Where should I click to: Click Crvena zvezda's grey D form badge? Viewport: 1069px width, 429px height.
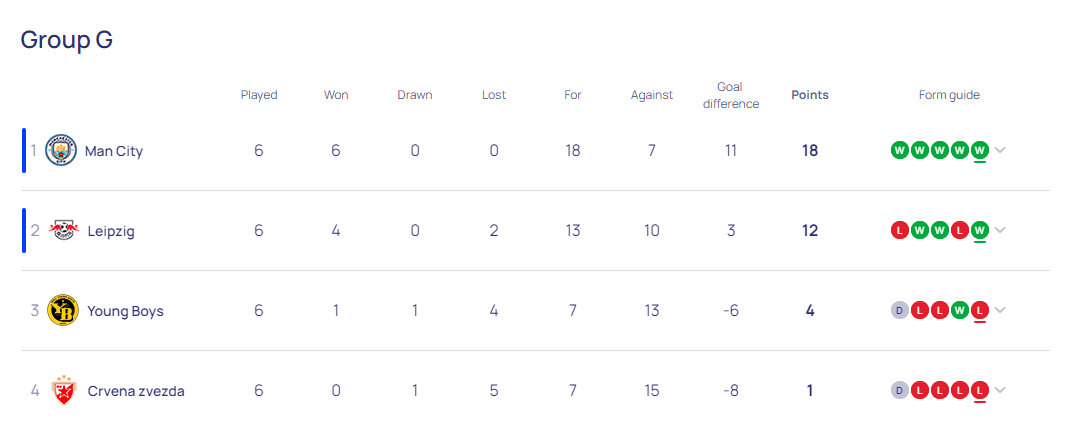click(x=900, y=391)
